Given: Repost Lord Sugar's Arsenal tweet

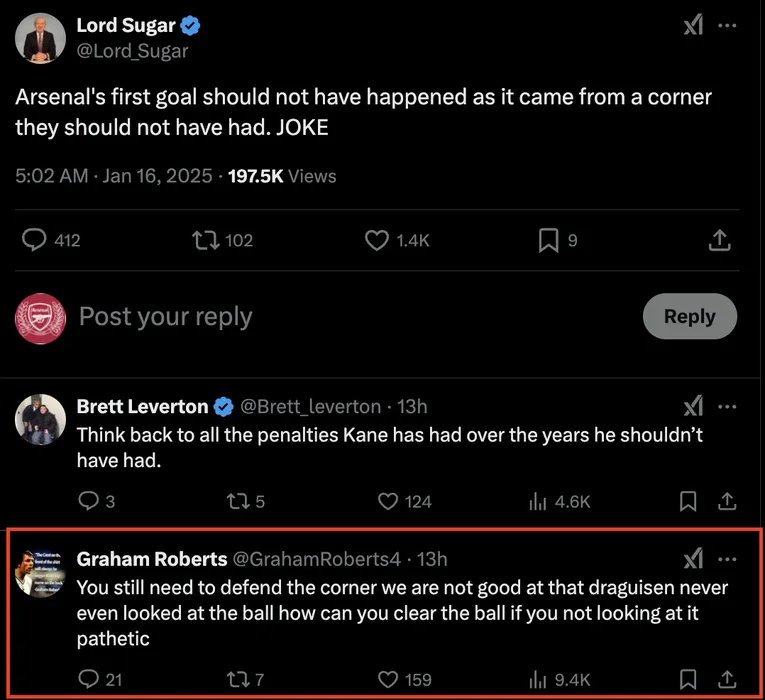Looking at the screenshot, I should coord(207,240).
